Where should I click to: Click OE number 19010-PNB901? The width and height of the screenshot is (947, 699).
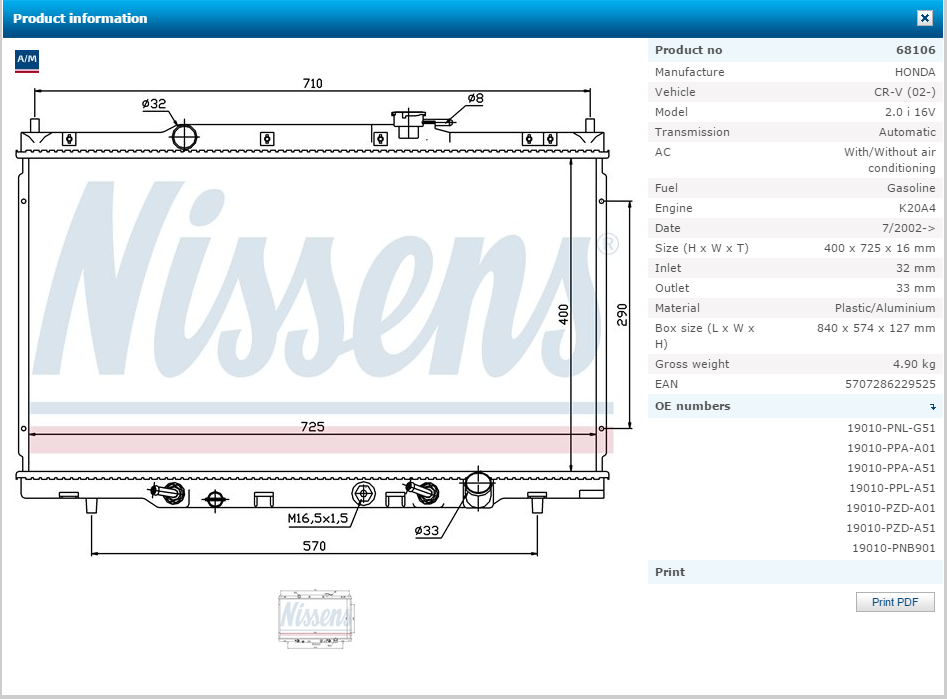[x=894, y=548]
